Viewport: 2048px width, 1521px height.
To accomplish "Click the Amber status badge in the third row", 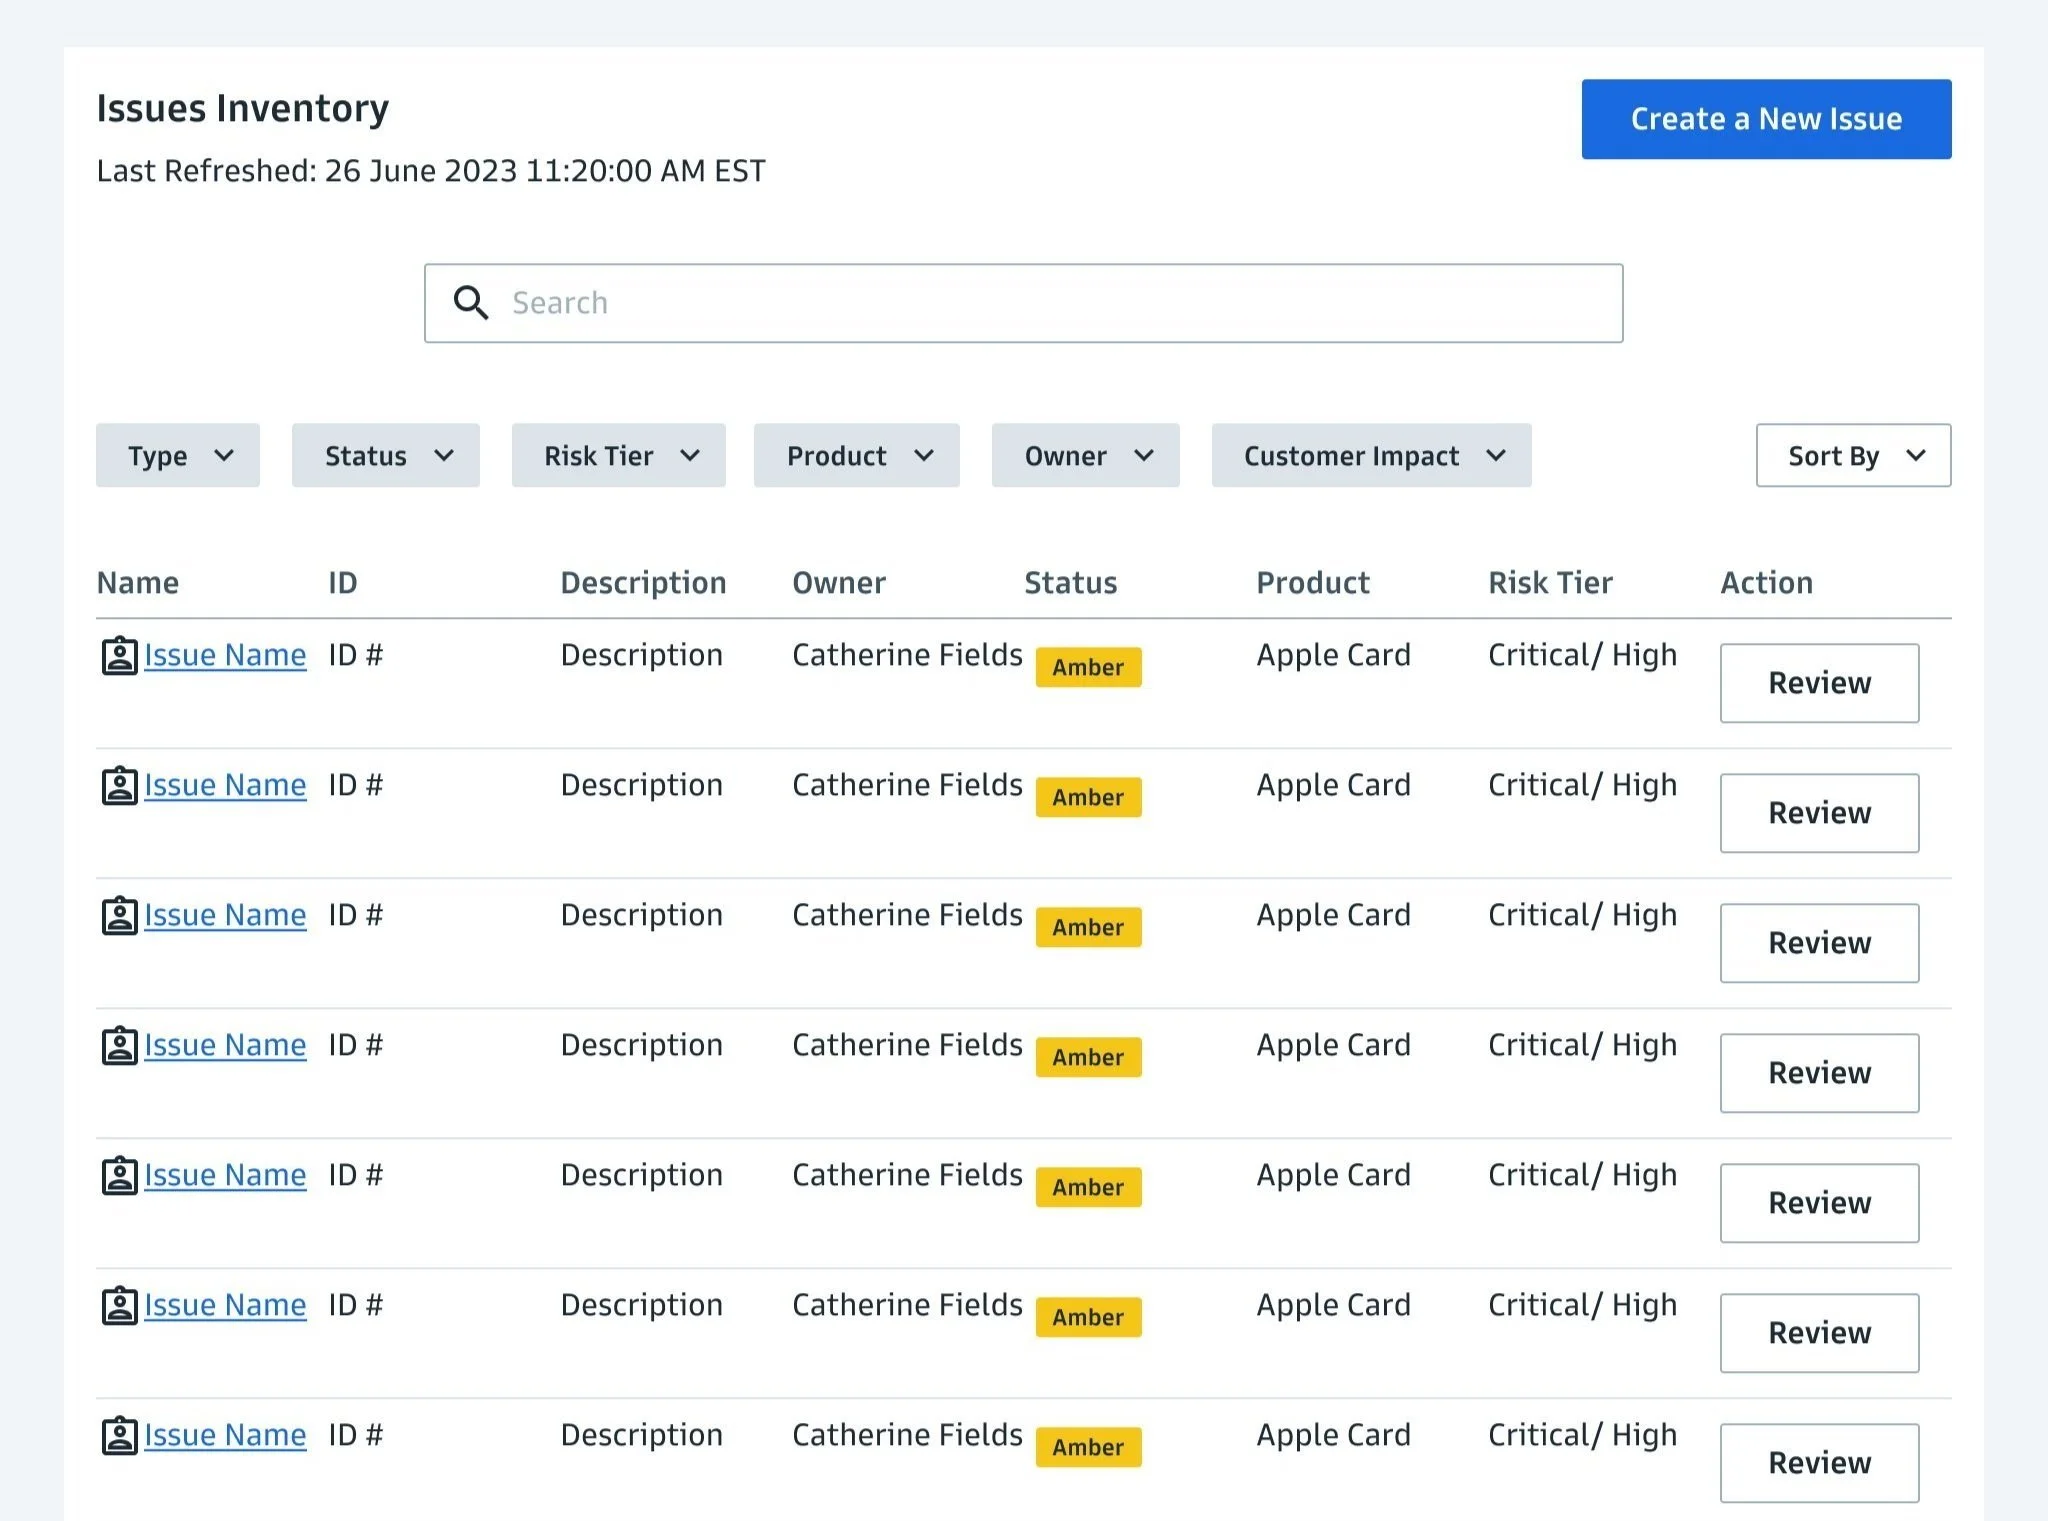I will coord(1088,927).
